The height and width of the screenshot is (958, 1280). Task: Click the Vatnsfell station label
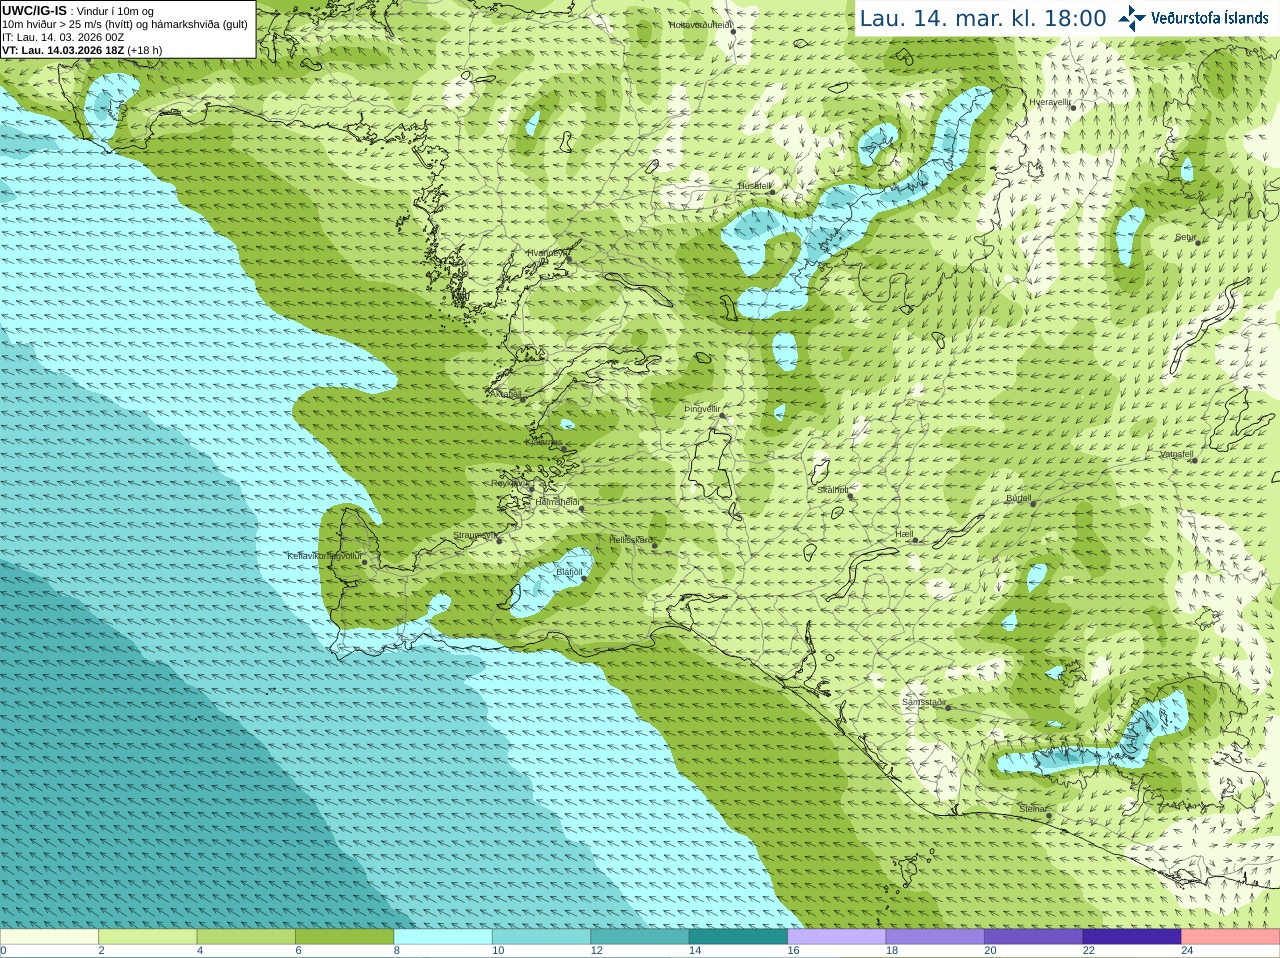(1176, 454)
